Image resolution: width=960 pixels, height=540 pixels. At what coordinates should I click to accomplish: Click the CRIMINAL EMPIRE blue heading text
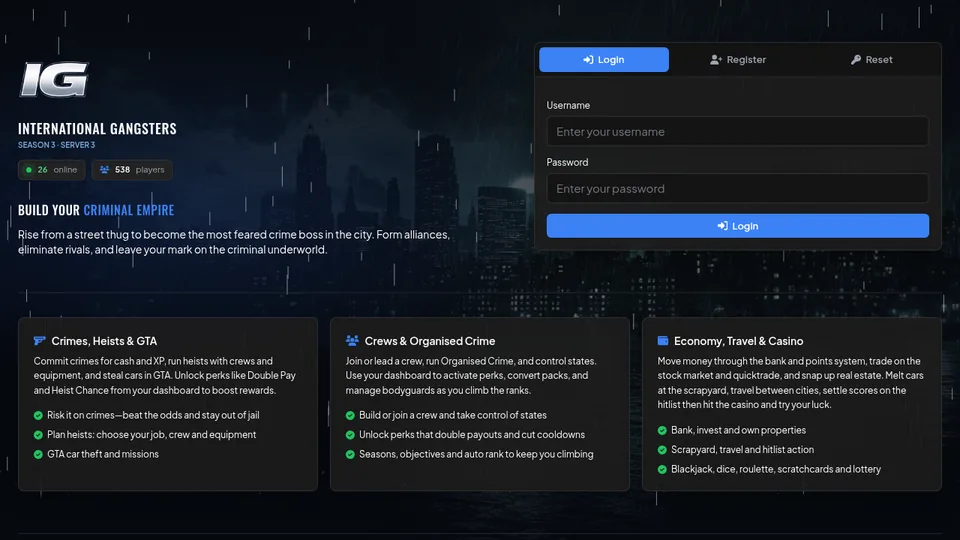click(129, 210)
